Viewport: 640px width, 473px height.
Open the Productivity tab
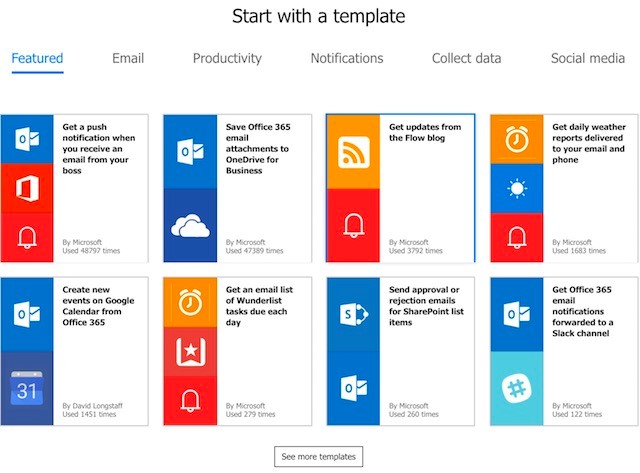pos(227,58)
